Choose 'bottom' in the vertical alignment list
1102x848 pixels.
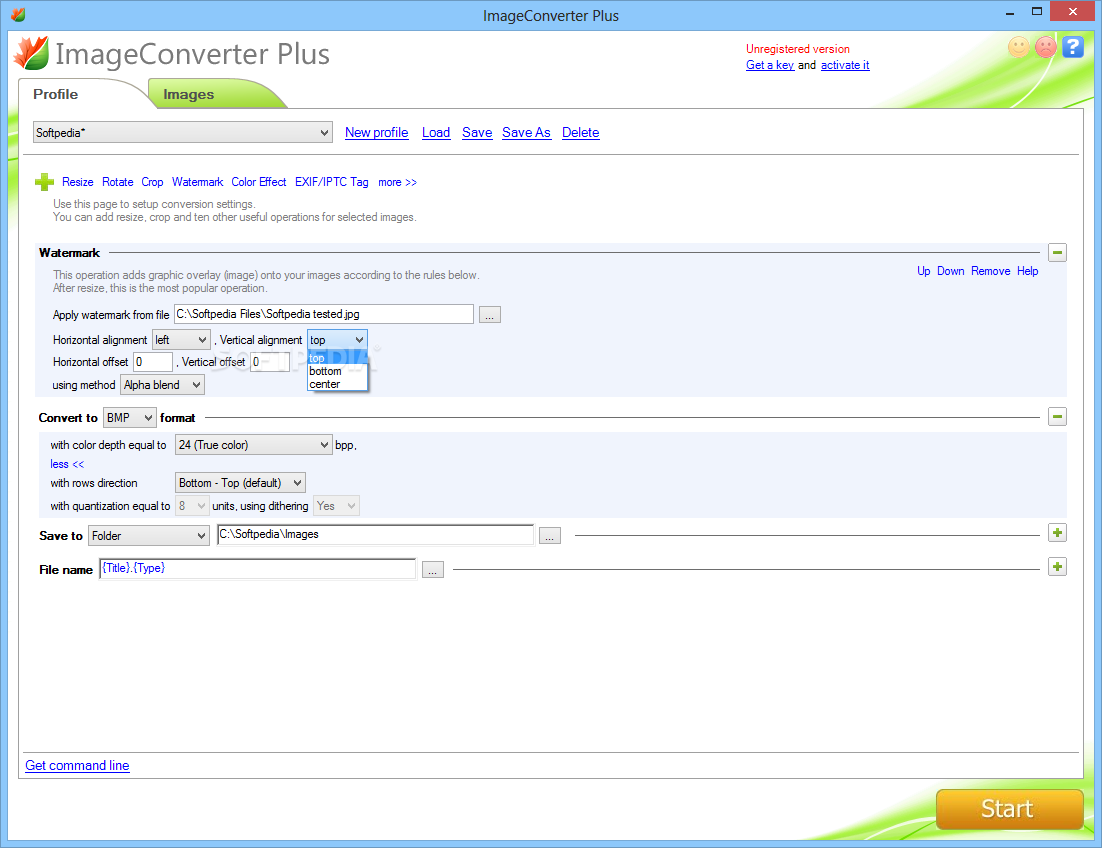tap(337, 371)
